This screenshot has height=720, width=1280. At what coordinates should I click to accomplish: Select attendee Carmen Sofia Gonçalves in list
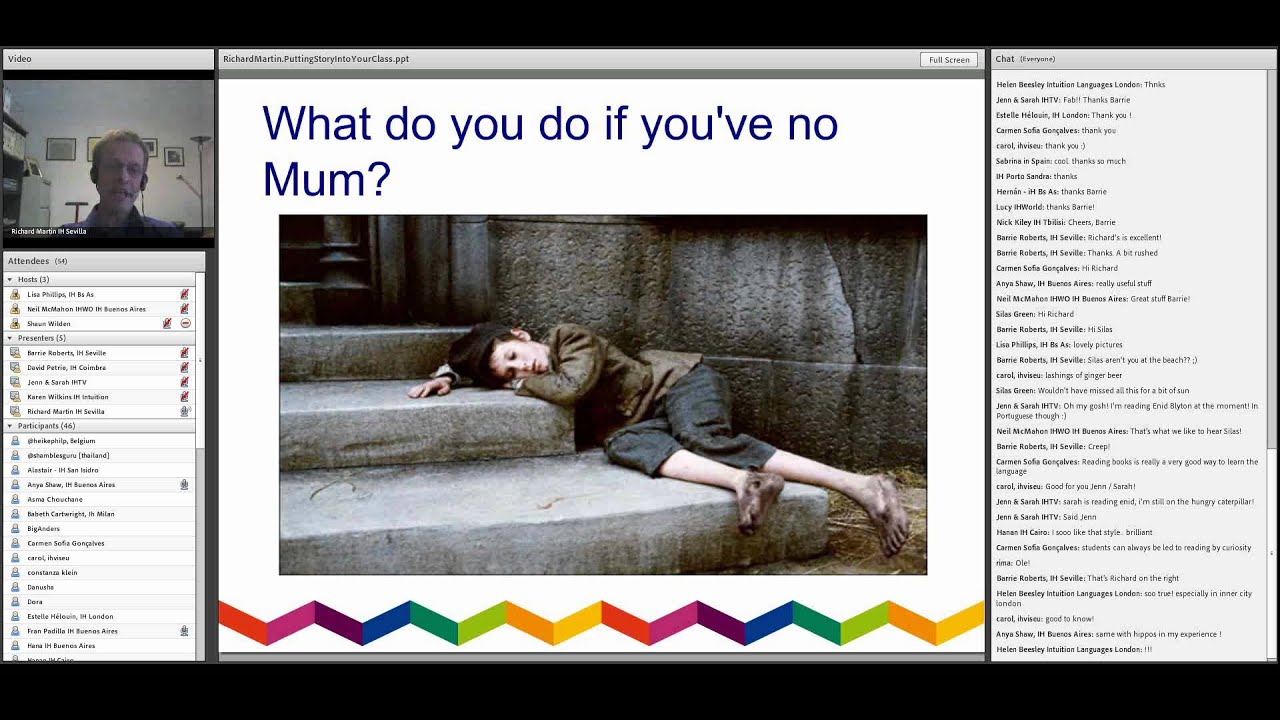coord(66,543)
